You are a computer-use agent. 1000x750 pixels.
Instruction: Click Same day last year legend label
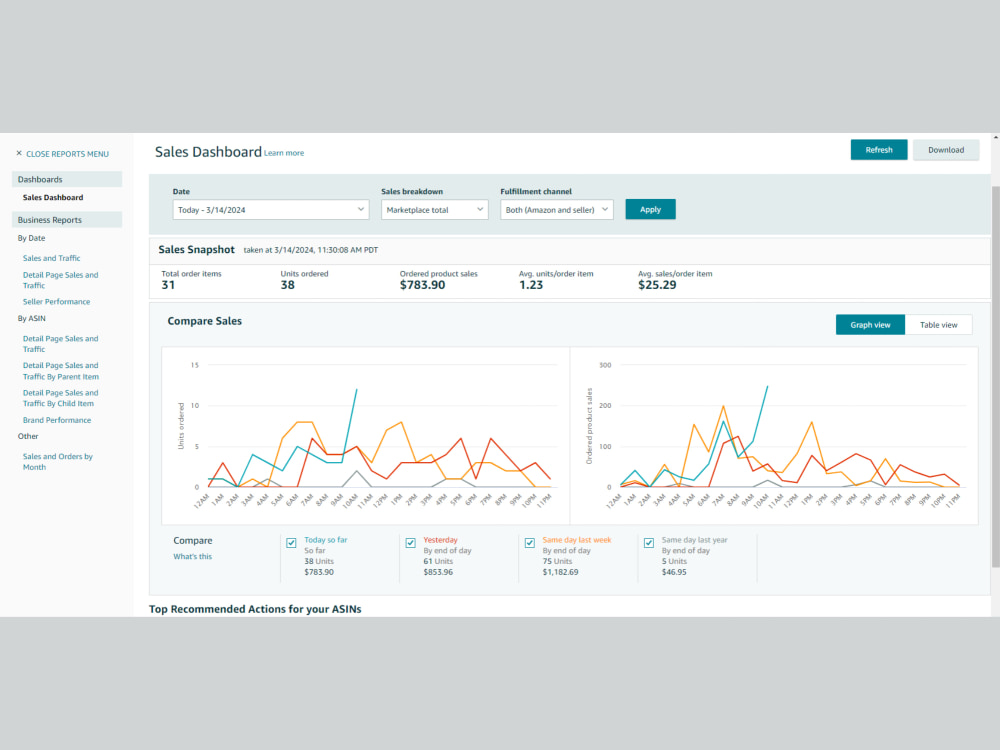[x=695, y=540]
